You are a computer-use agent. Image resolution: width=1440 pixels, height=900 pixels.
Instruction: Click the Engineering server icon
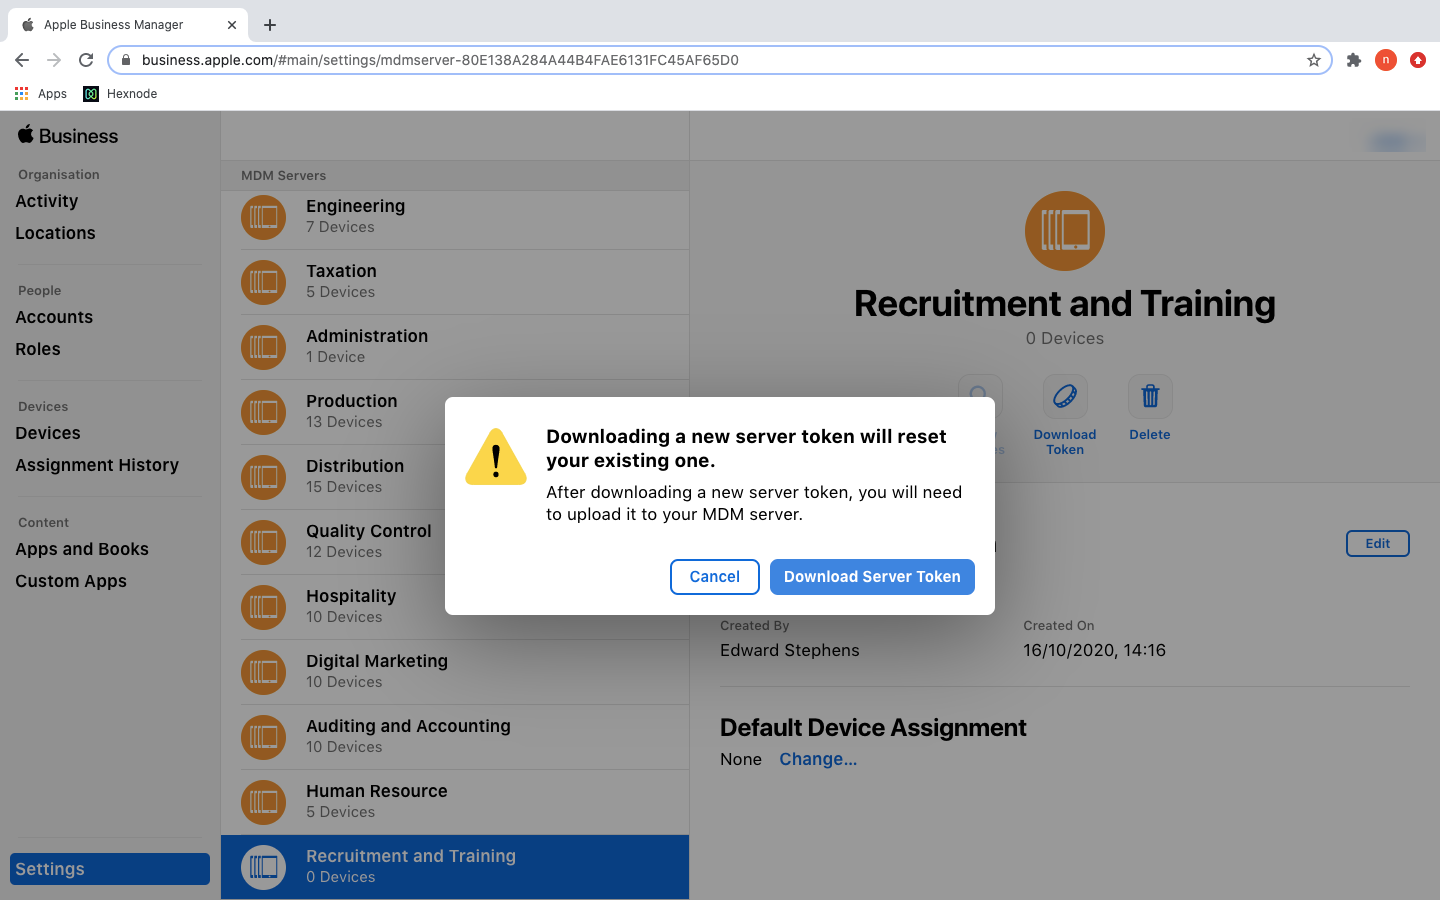click(x=263, y=217)
